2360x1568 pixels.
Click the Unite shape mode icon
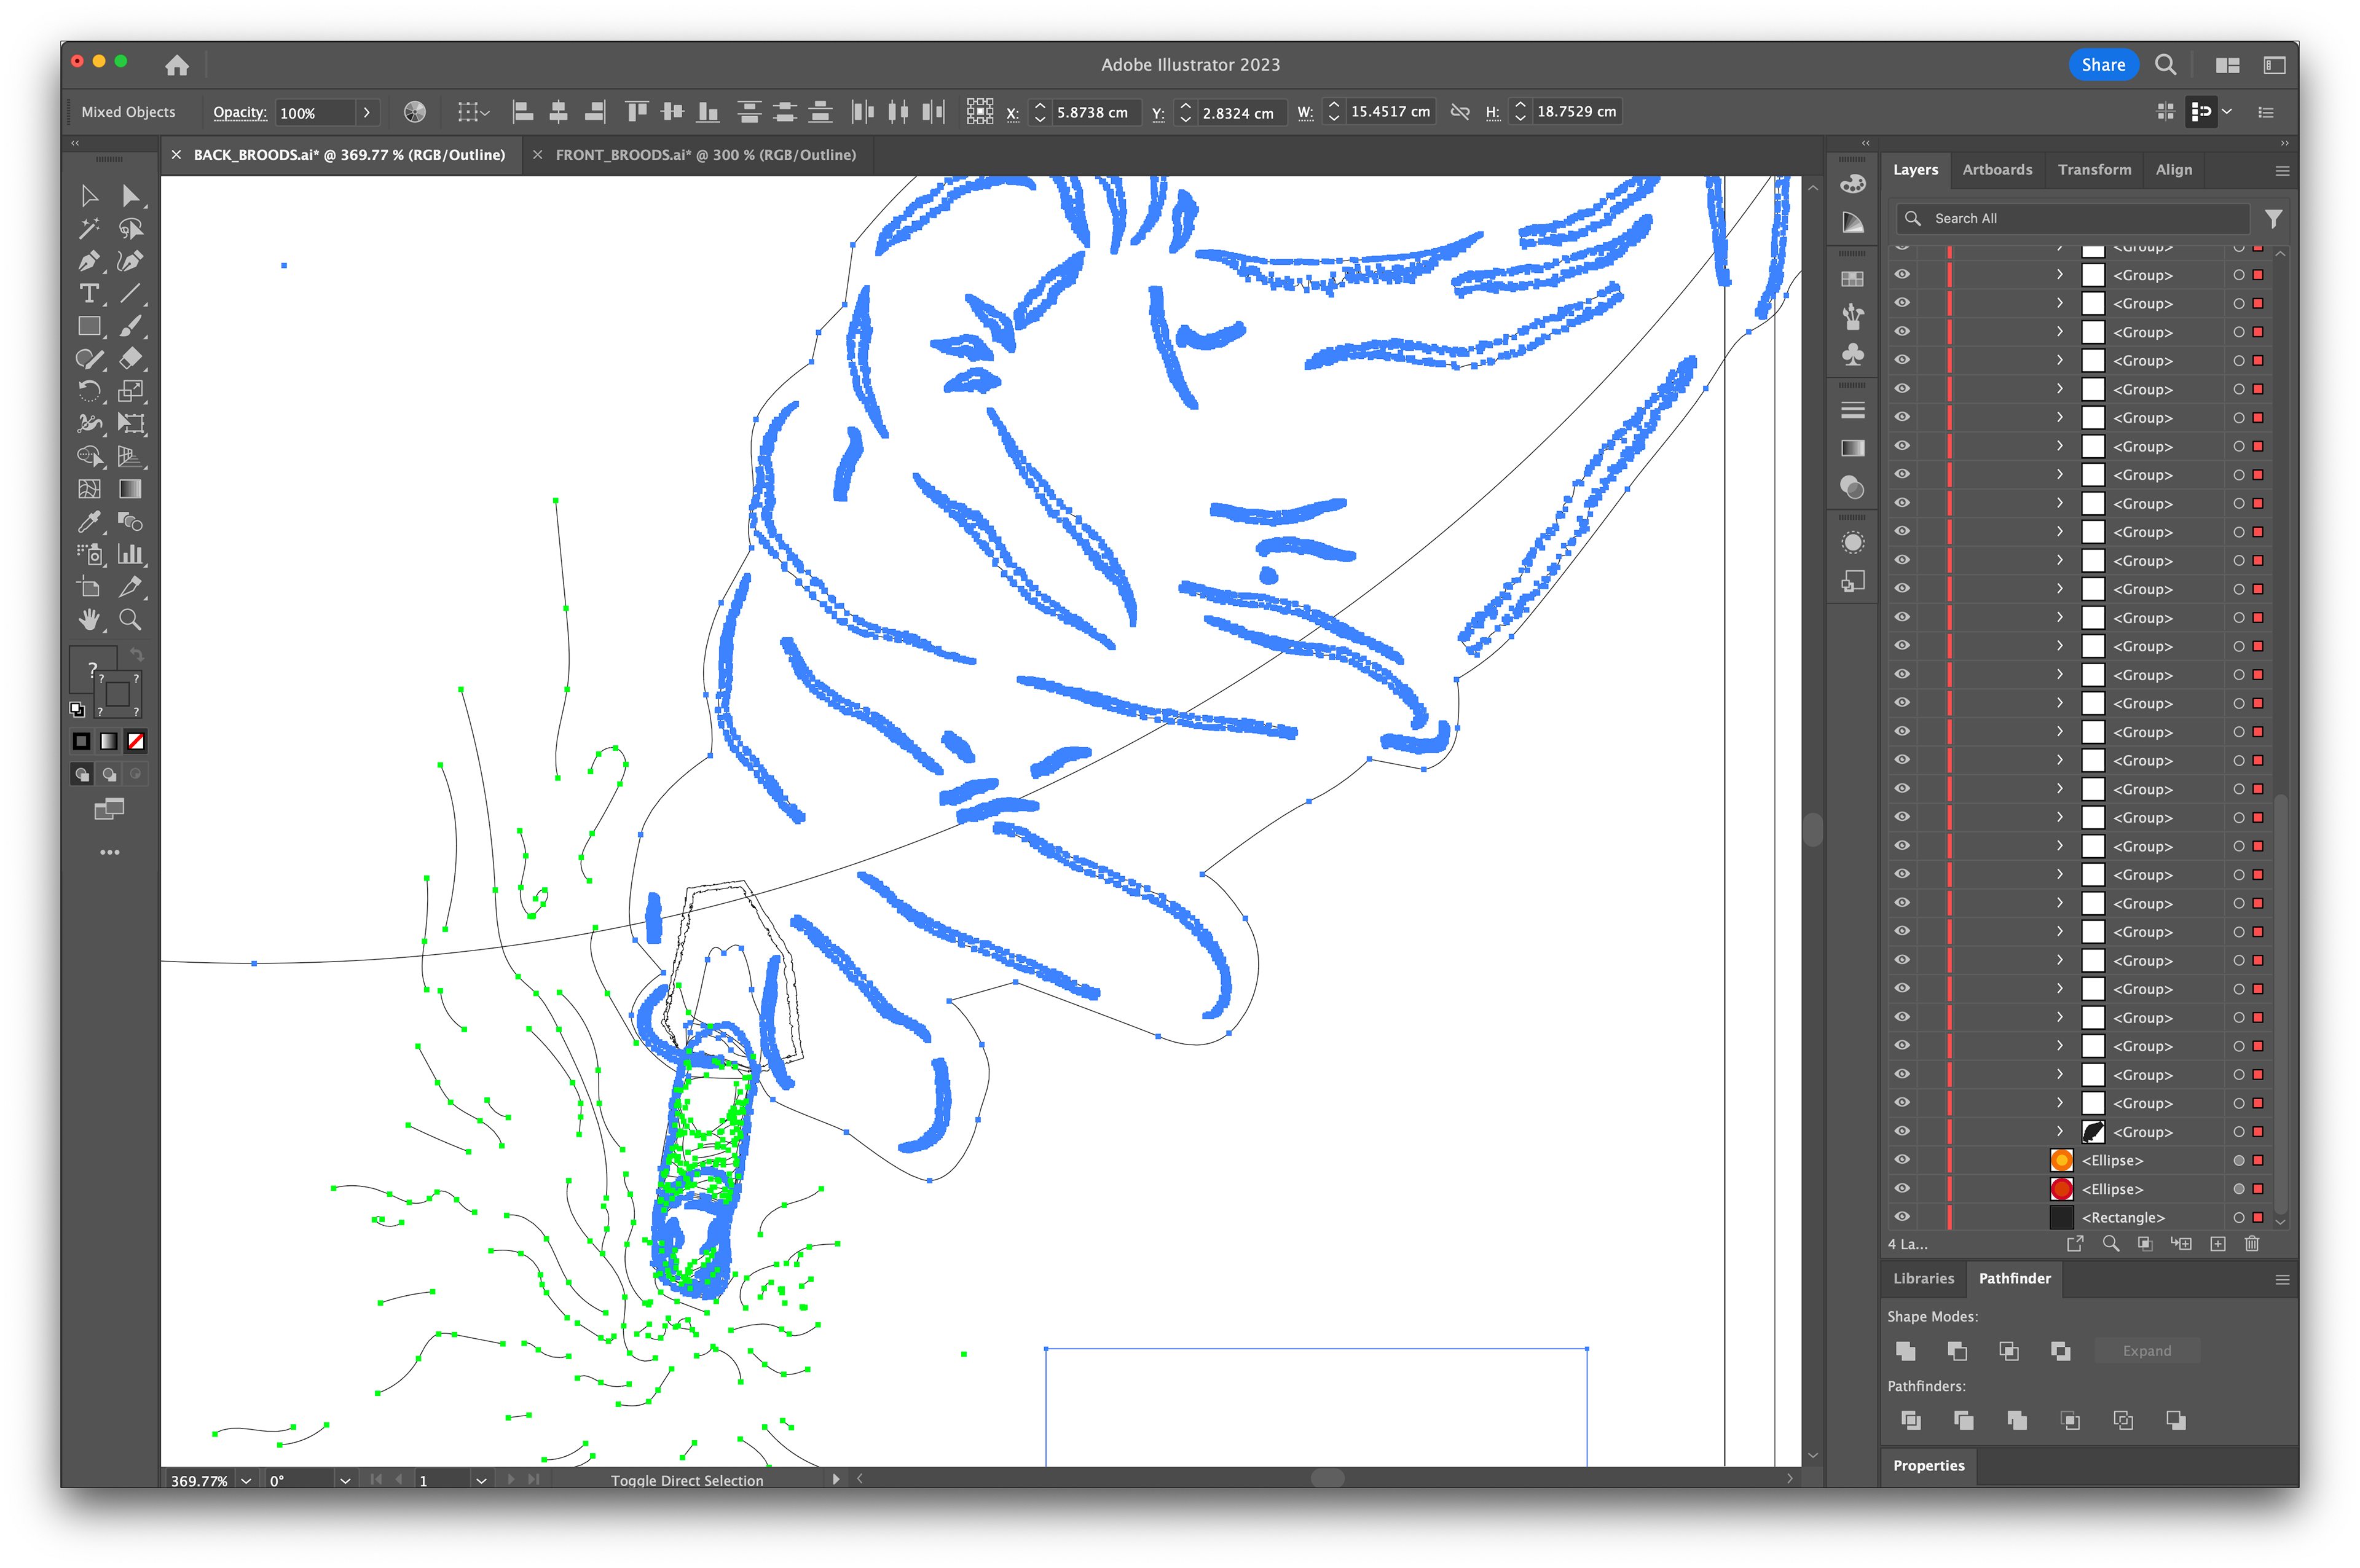click(1906, 1351)
